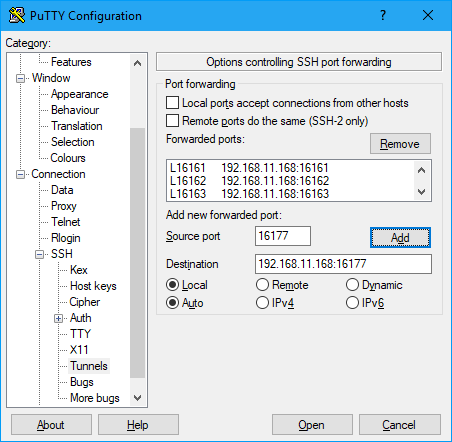Click the Cancel button
This screenshot has width=452, height=442.
[x=400, y=425]
